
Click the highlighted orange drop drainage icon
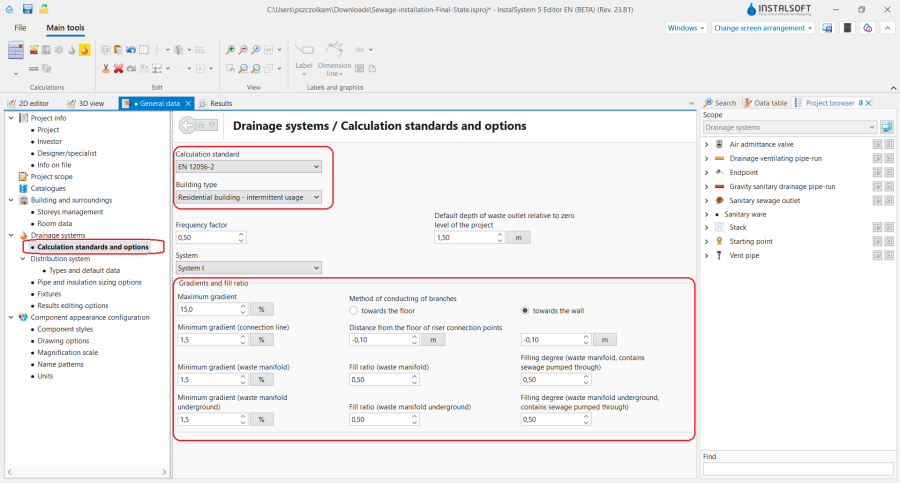point(84,50)
